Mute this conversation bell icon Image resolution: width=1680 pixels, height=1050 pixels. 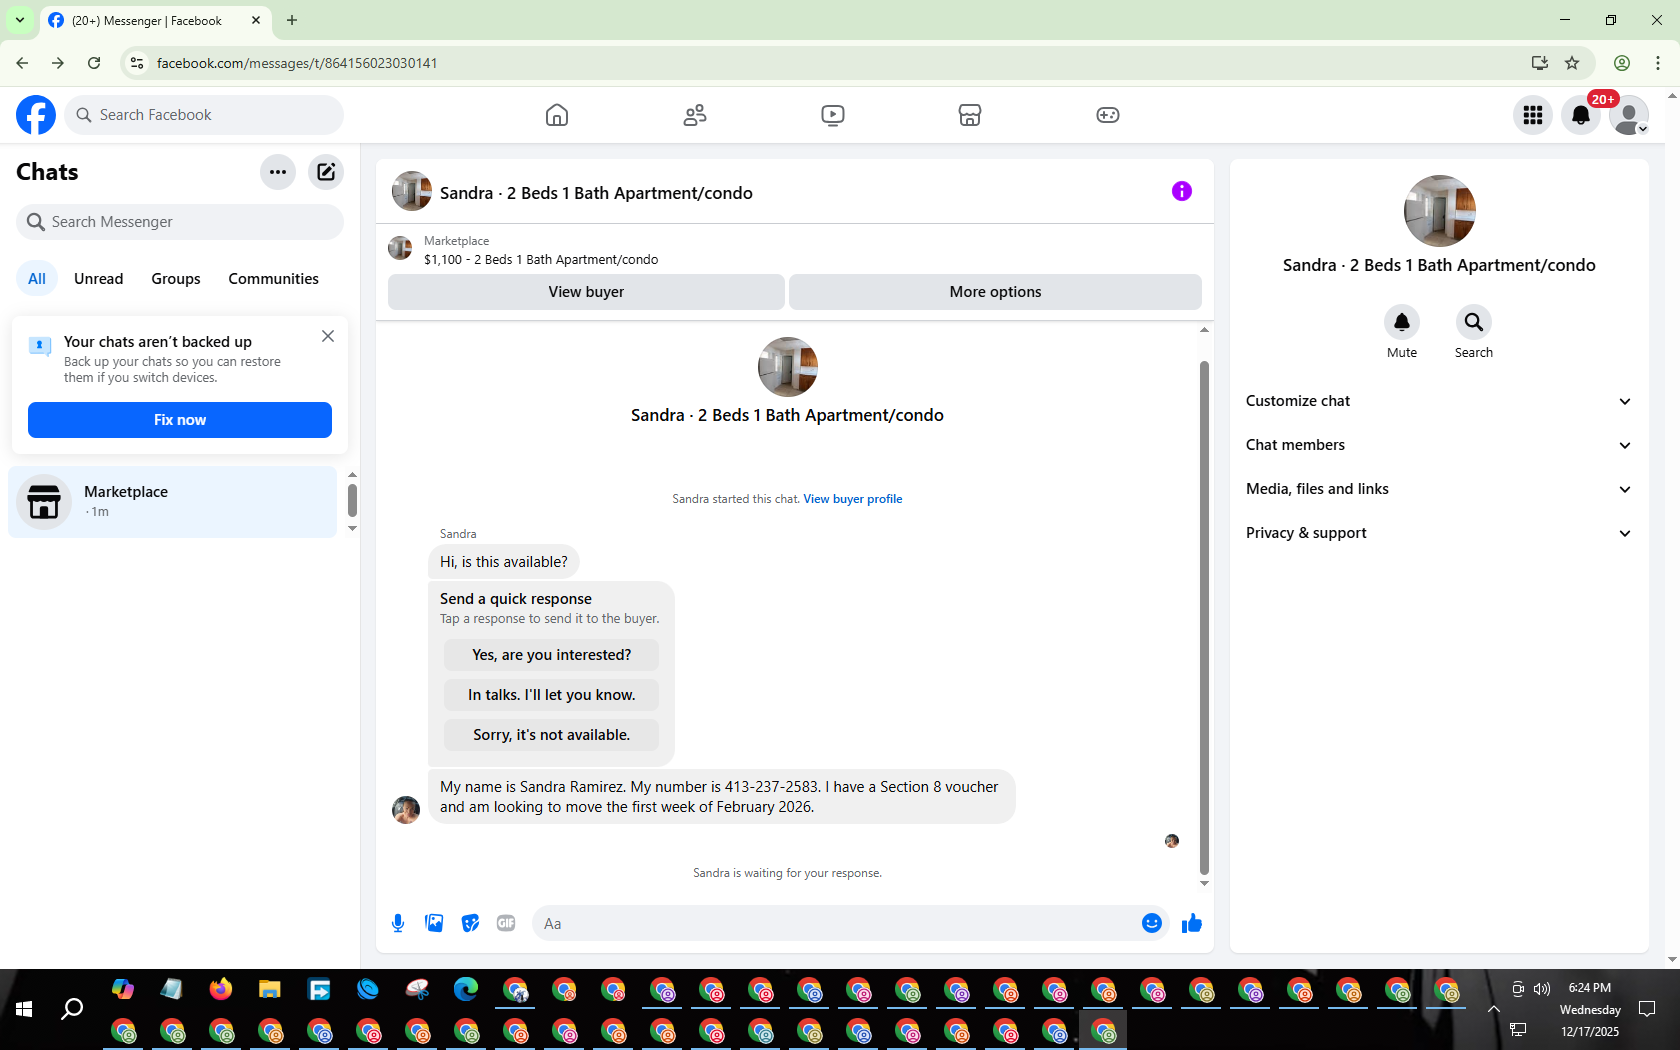point(1402,322)
